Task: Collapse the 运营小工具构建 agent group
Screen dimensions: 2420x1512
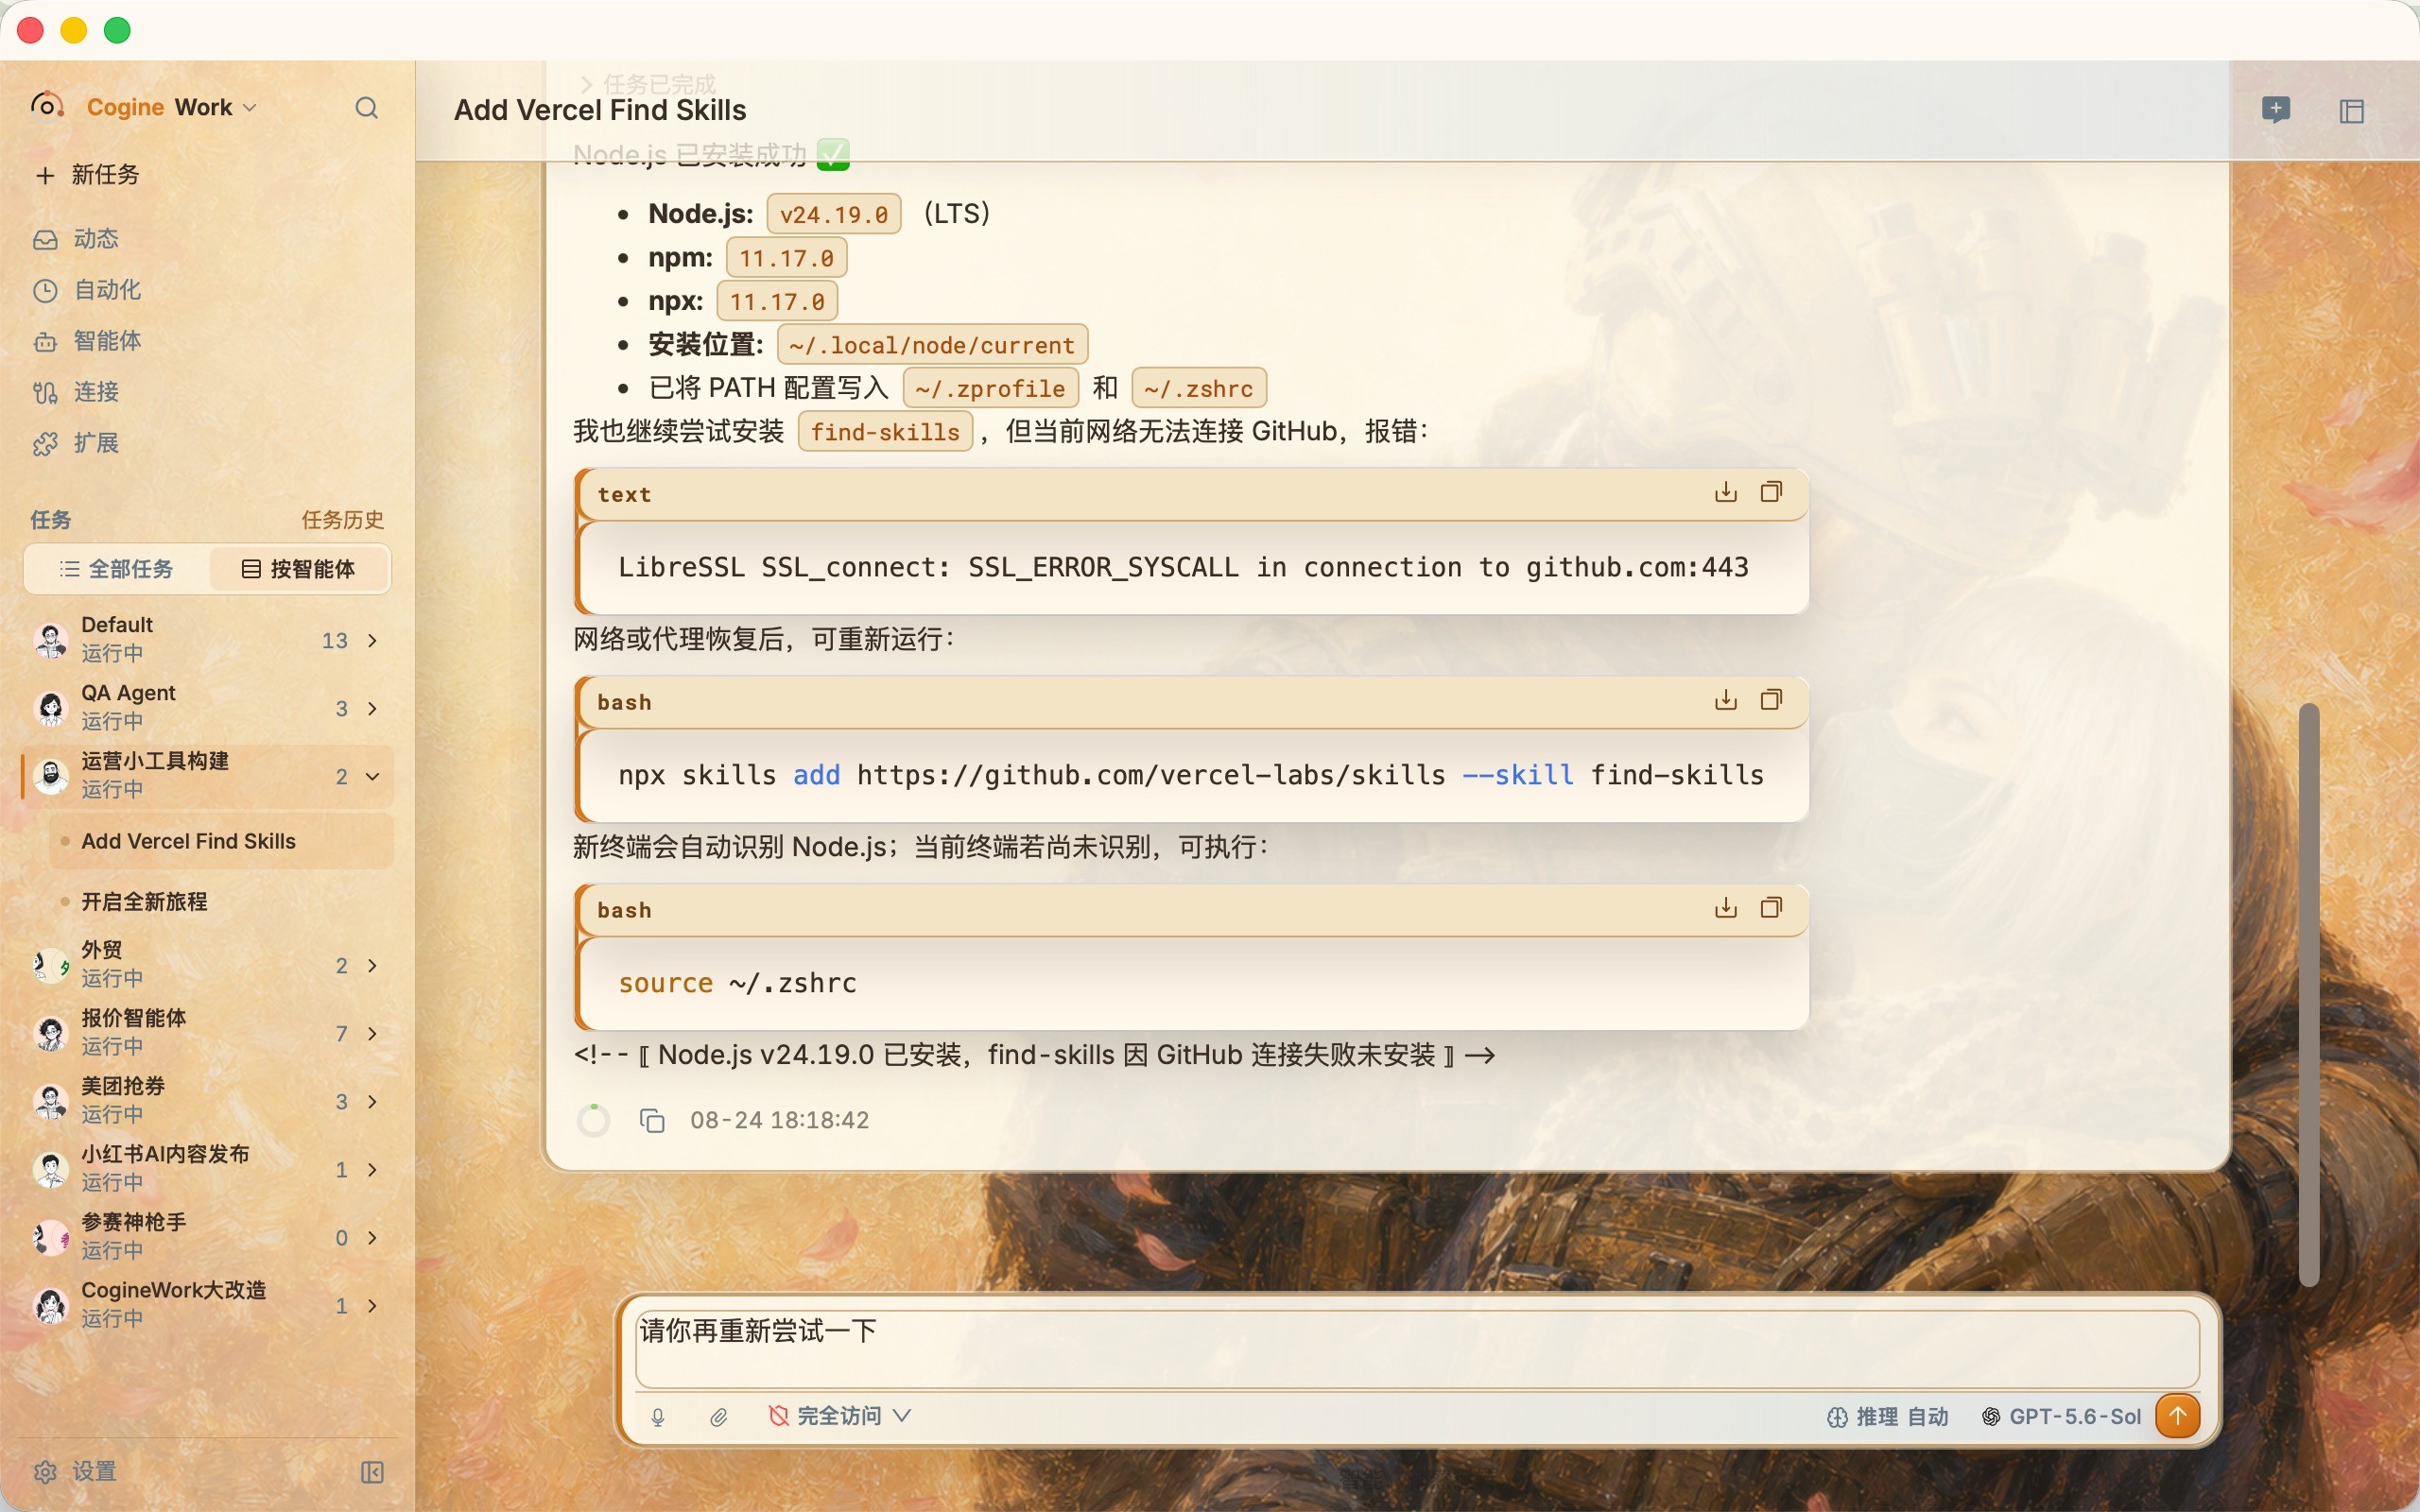Action: (x=372, y=776)
